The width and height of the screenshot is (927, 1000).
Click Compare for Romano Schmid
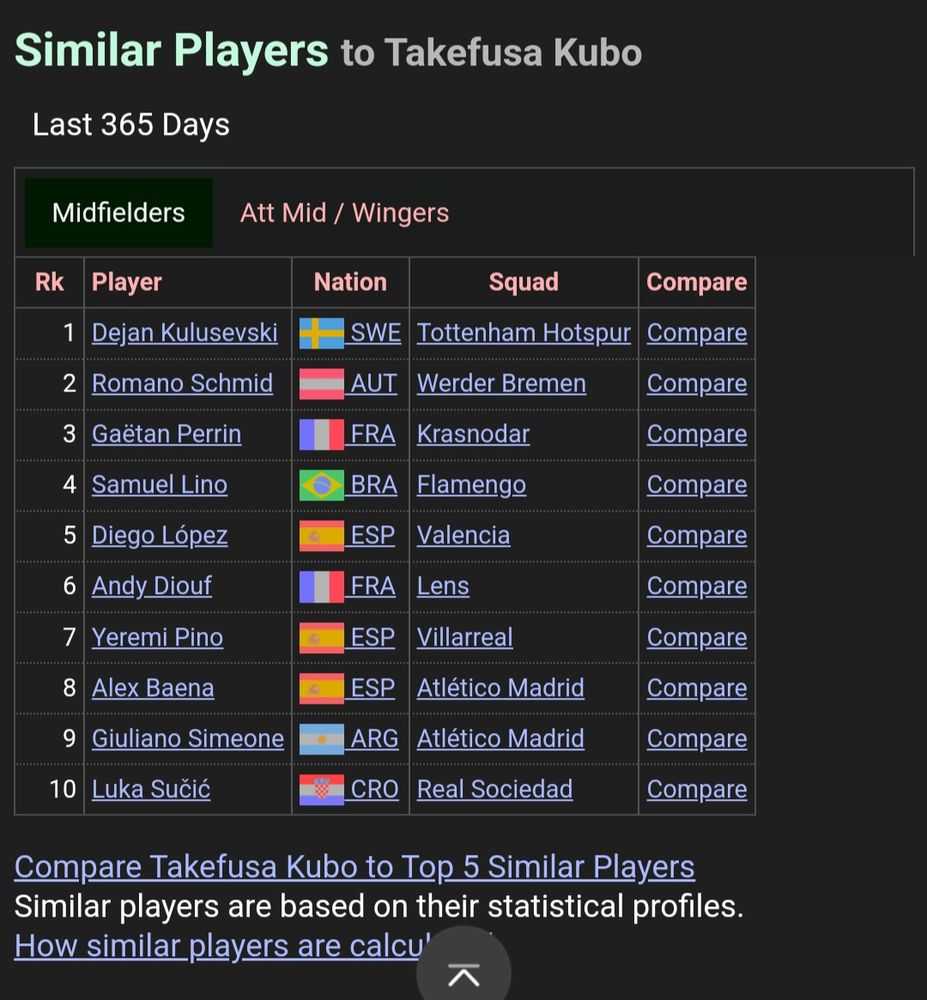point(696,383)
